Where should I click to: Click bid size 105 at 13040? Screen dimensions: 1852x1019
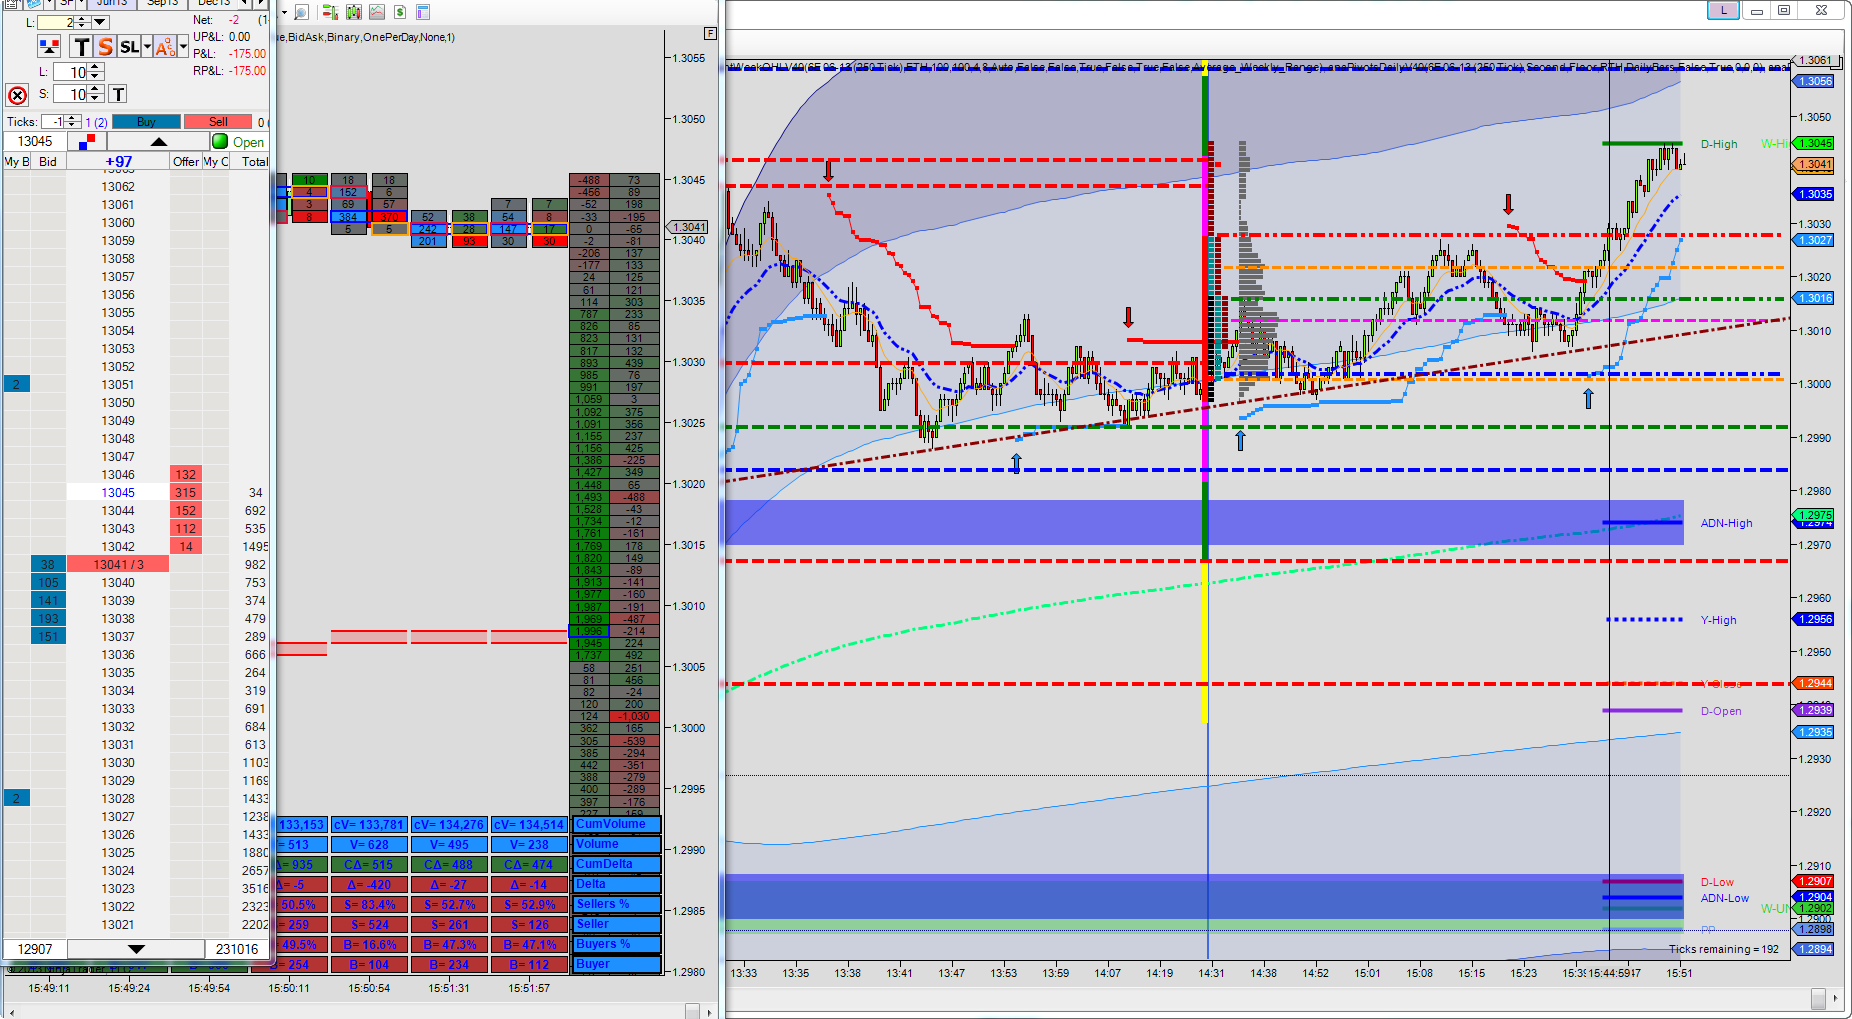pos(48,583)
